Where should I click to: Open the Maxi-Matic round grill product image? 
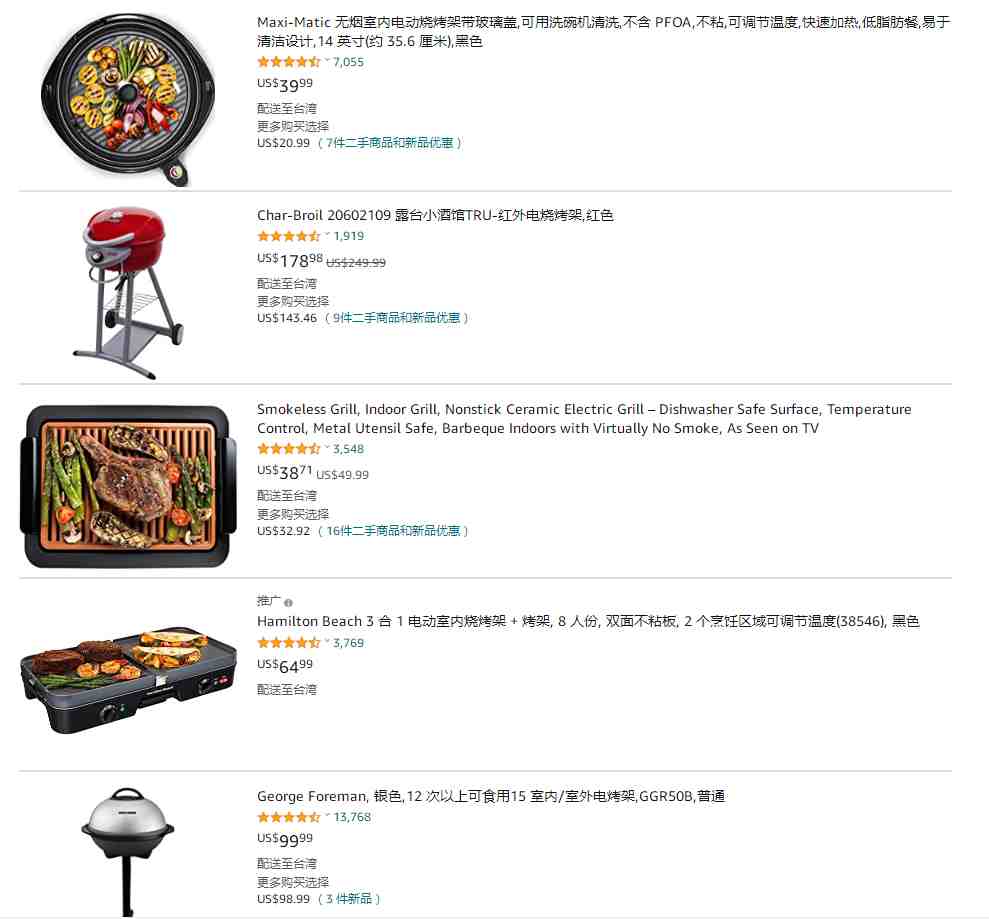pos(128,99)
